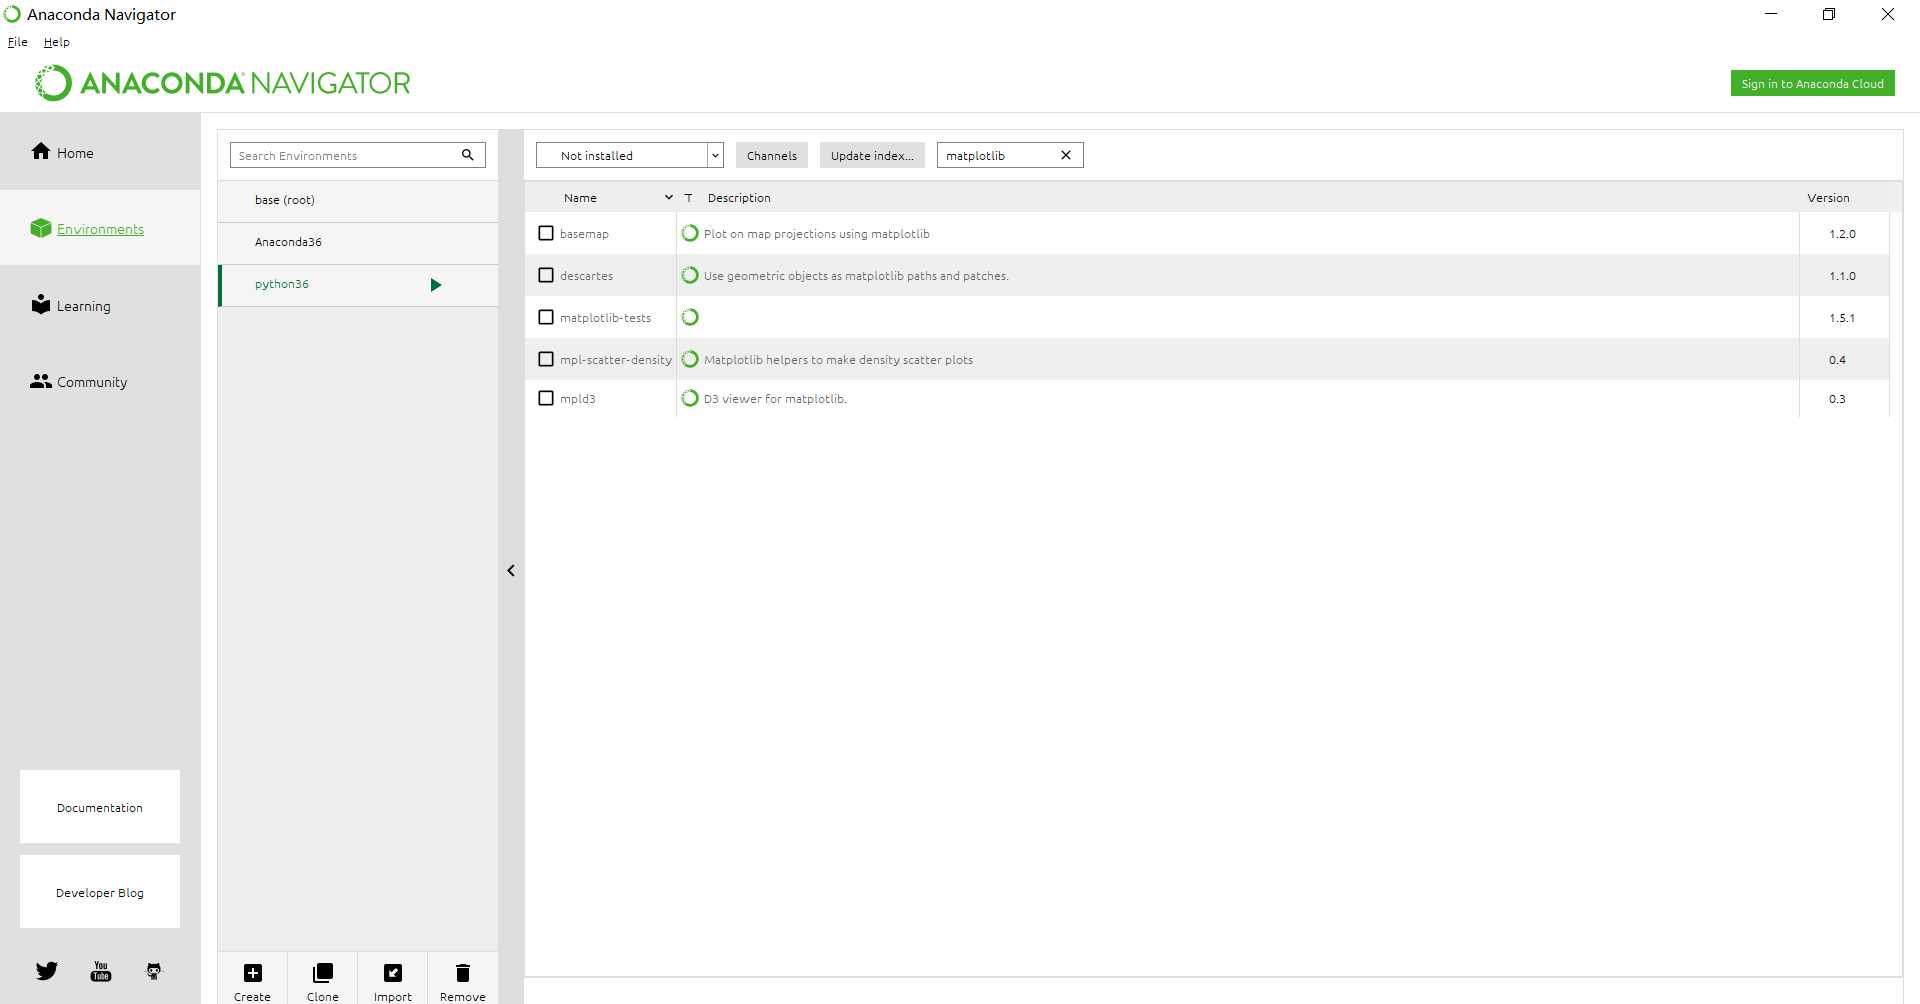Viewport: 1920px width, 1004px height.
Task: Click mpl-scatter-density version 0.4
Action: (1837, 360)
